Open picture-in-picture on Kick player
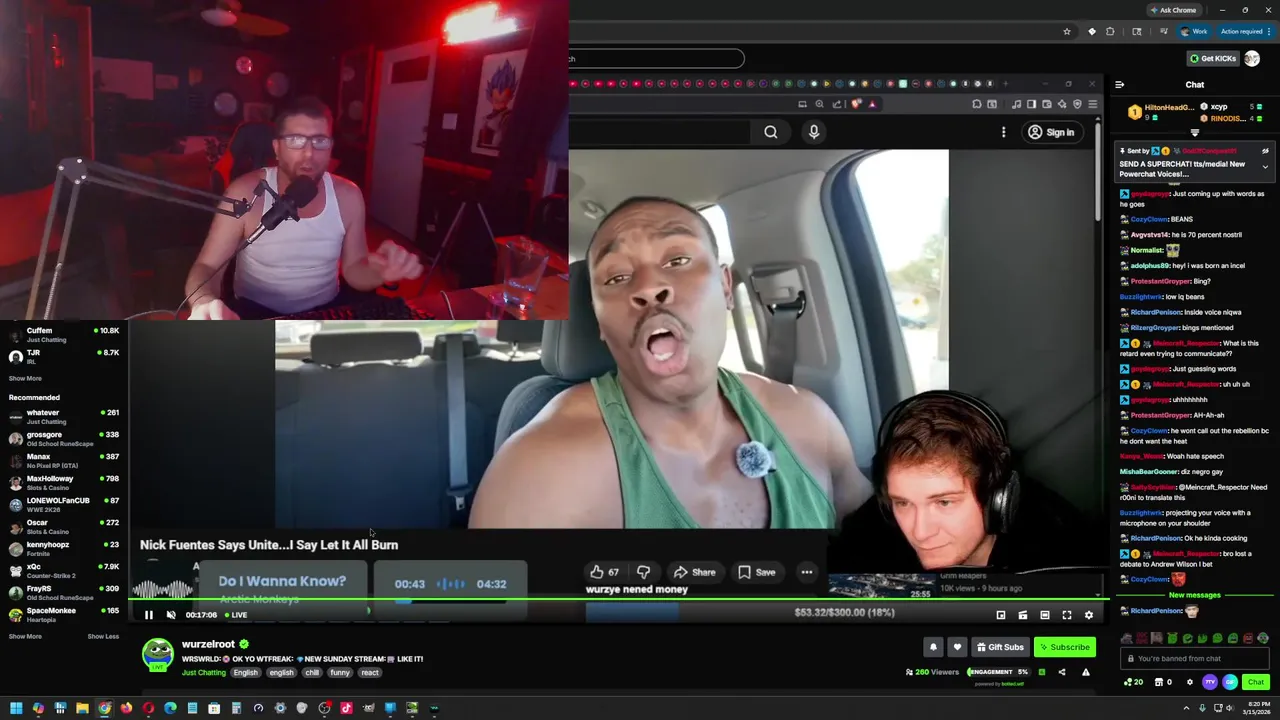1280x720 pixels. click(x=1001, y=615)
